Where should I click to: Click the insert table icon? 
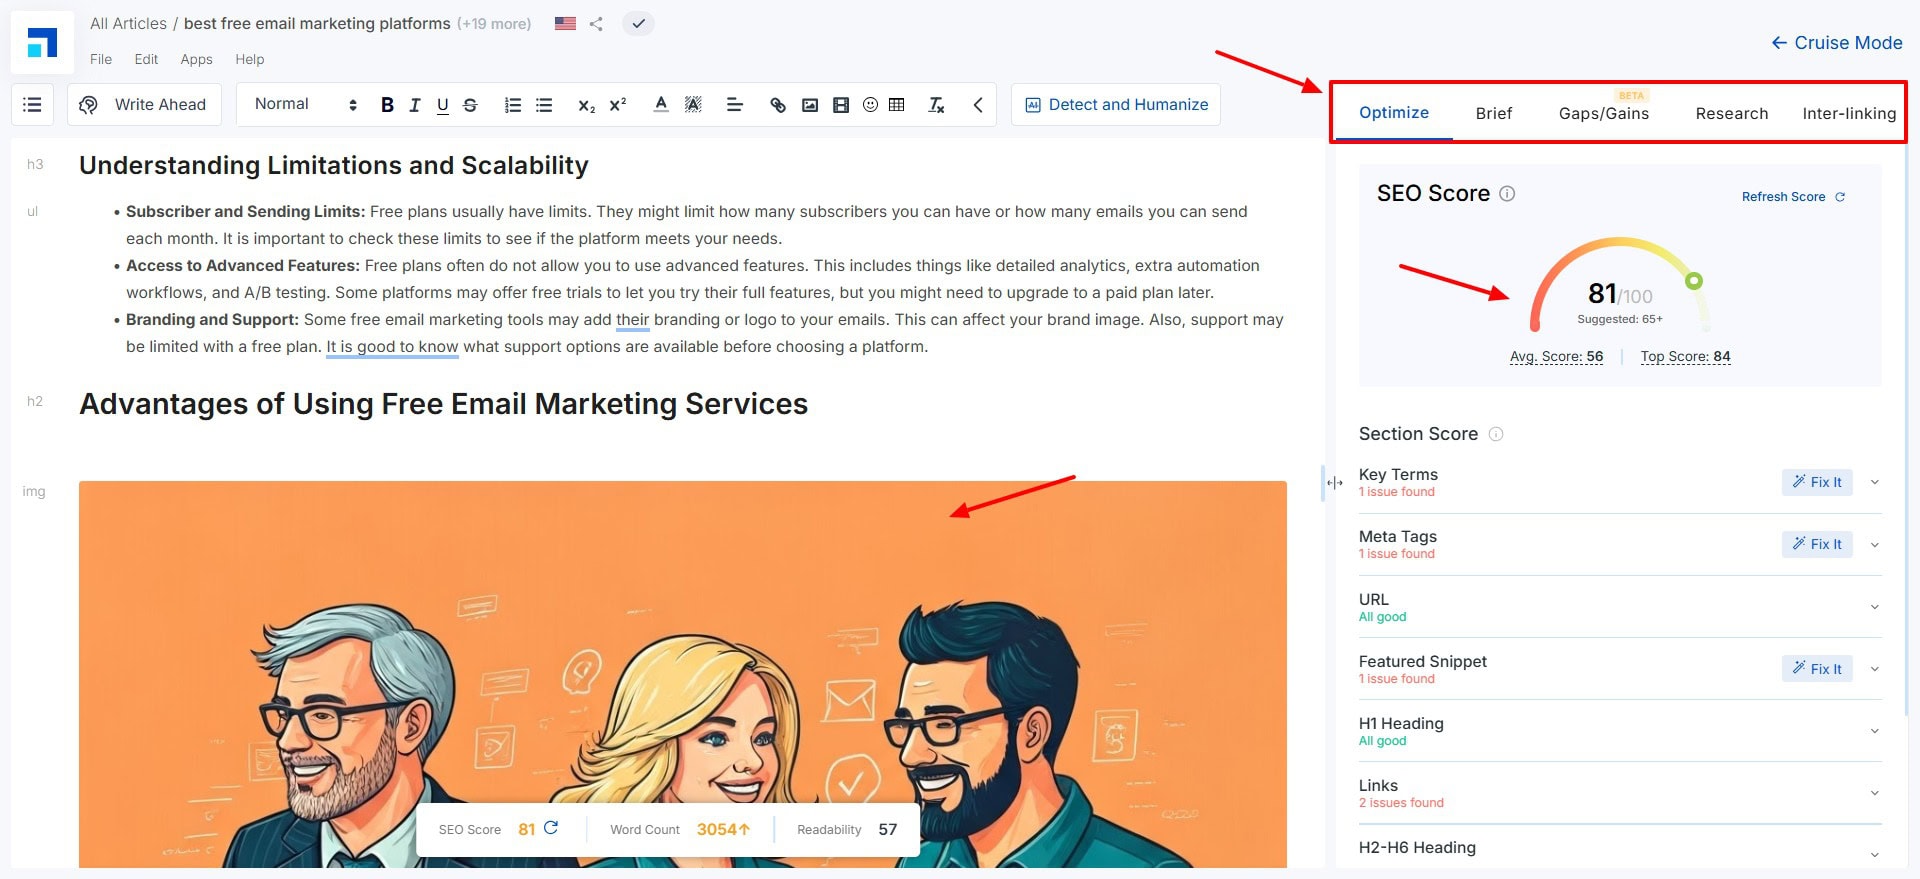(897, 105)
